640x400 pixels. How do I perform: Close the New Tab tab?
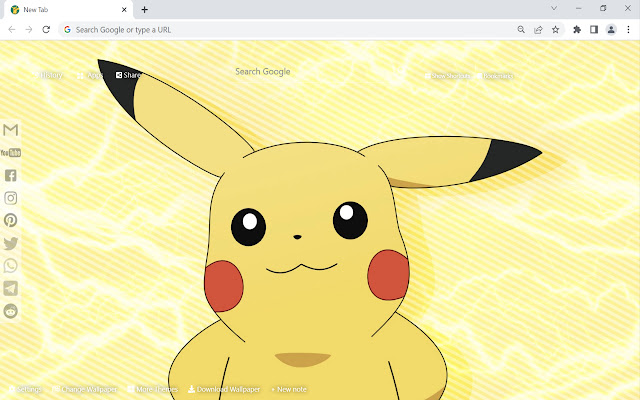click(124, 9)
